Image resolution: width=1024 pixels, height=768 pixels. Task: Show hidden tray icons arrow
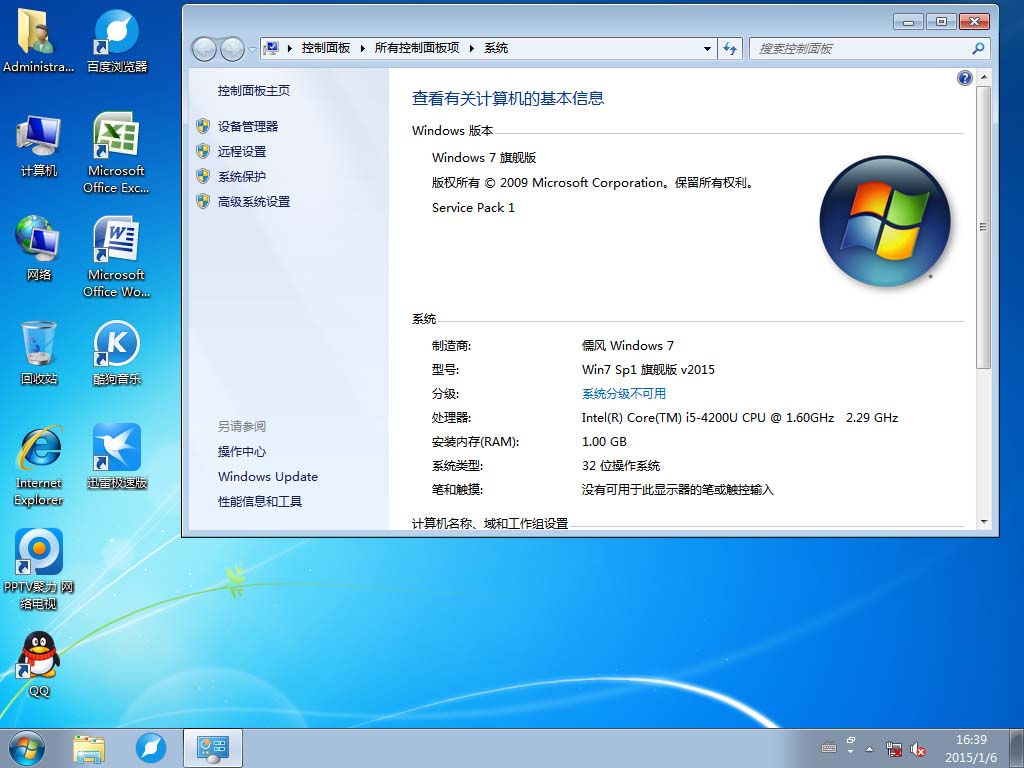click(869, 749)
